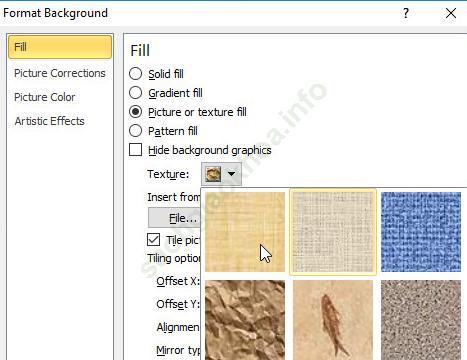Open the Texture dropdown arrow
The width and height of the screenshot is (467, 360).
[x=231, y=174]
